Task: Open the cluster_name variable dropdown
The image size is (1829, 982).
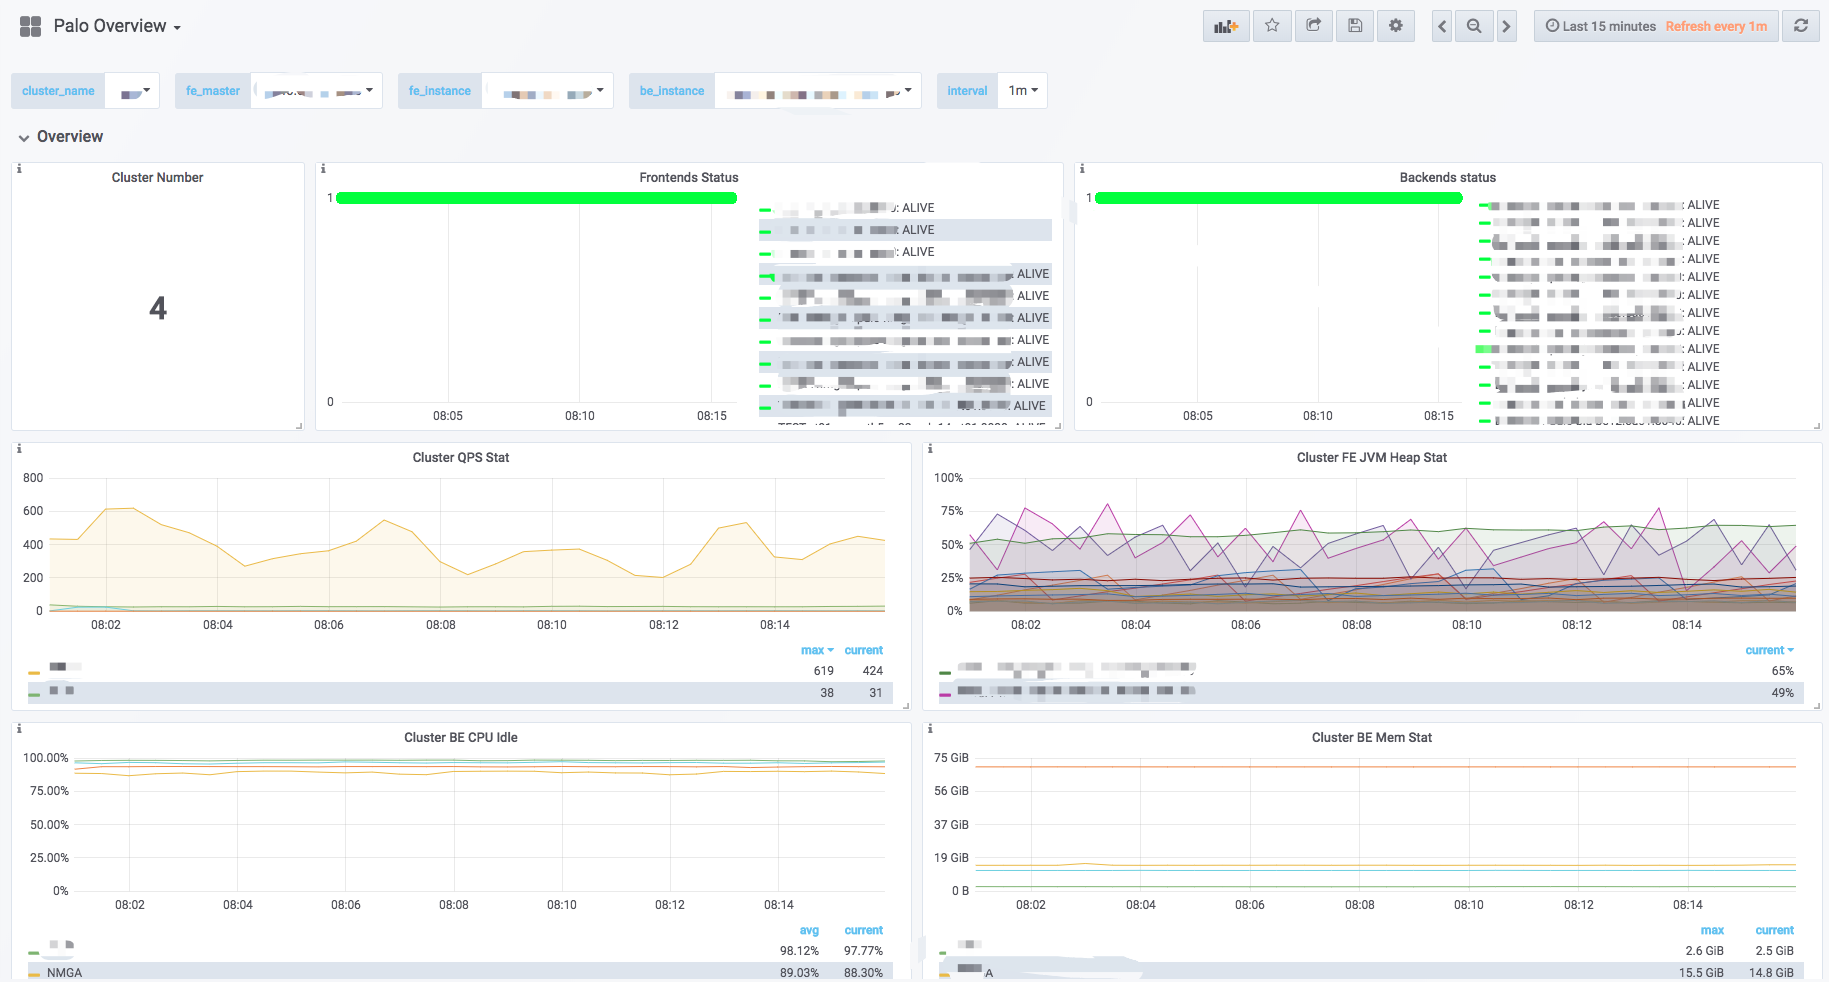Action: (133, 90)
